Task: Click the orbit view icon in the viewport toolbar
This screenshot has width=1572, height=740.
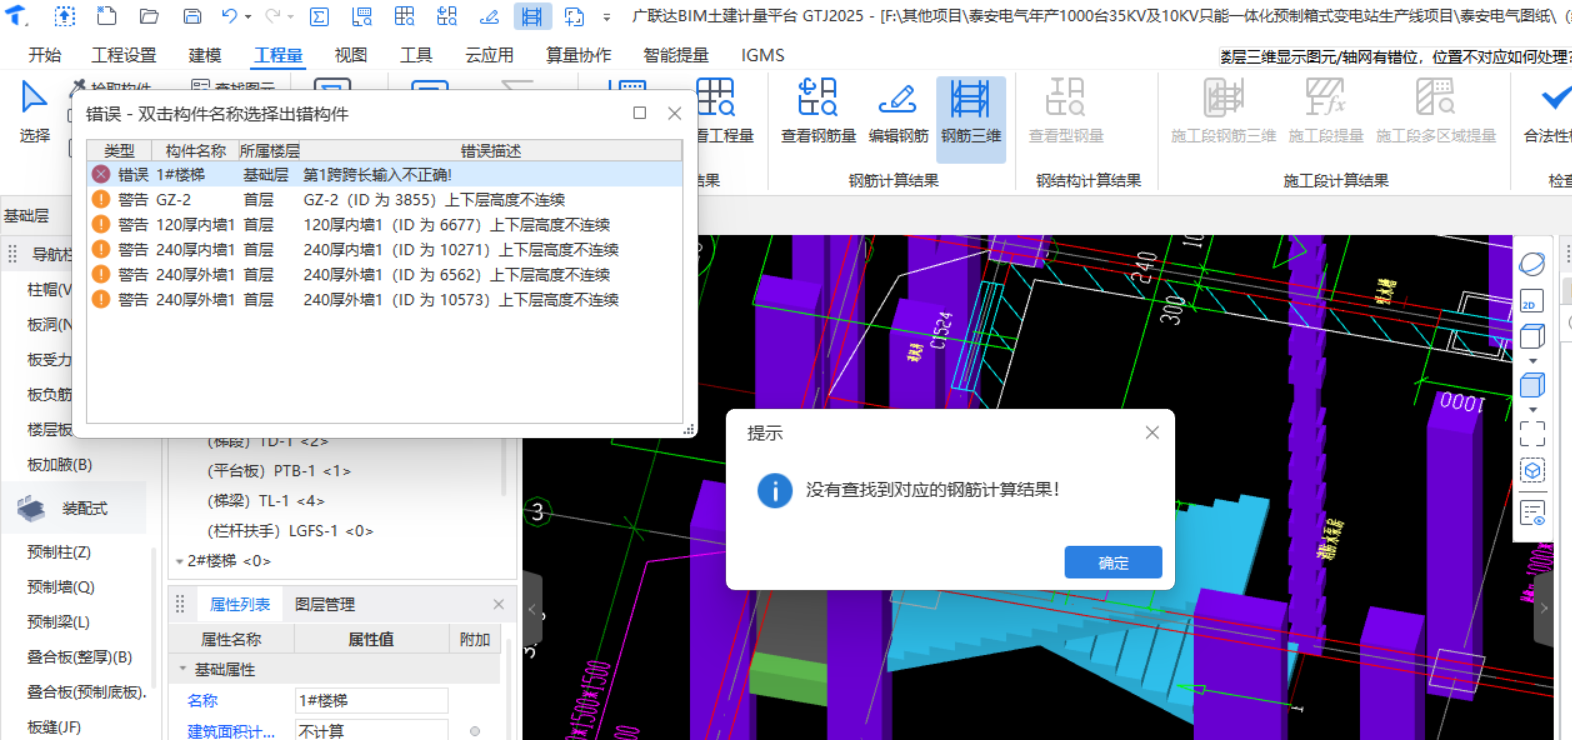Action: [1532, 264]
